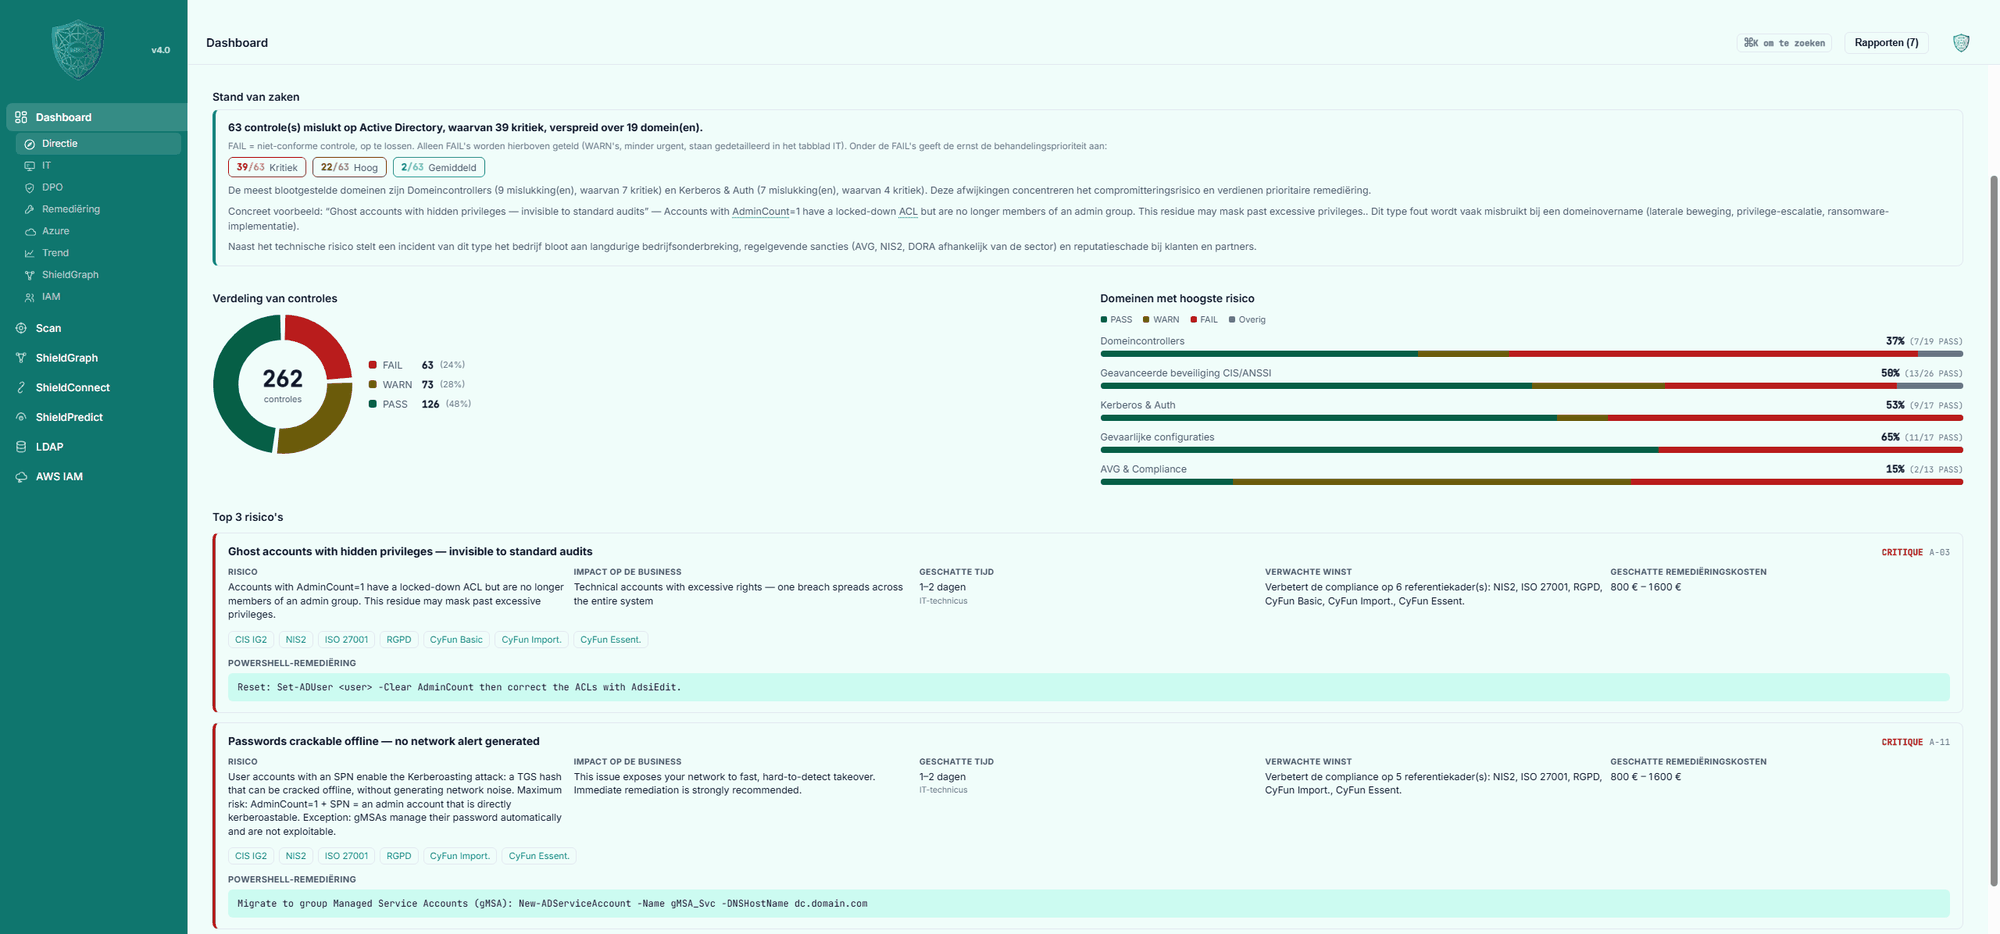Screen dimensions: 2000x934
Task: Click CyFun Basic tag on Ghost accounts card
Action: 456,640
